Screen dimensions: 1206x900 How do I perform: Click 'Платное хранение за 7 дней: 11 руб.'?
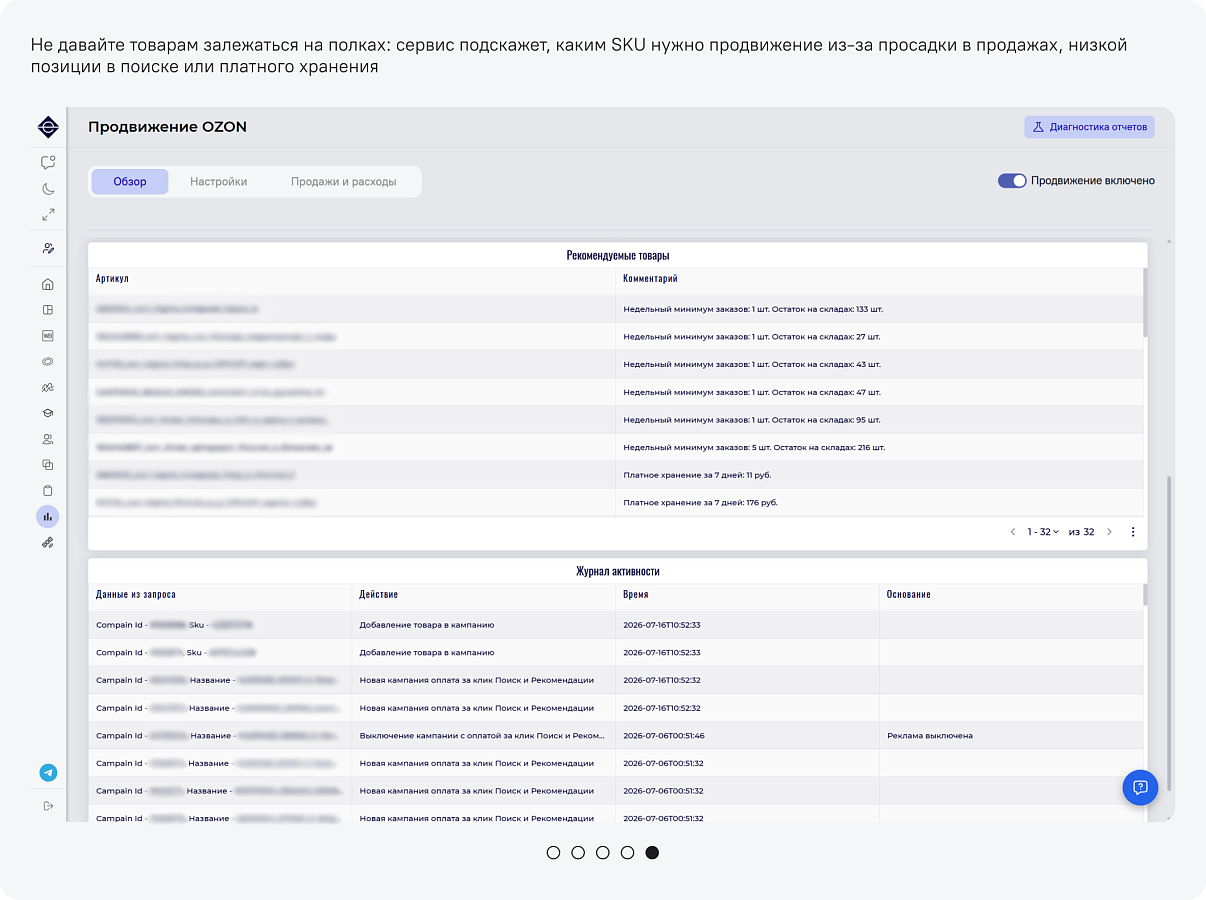coord(697,475)
